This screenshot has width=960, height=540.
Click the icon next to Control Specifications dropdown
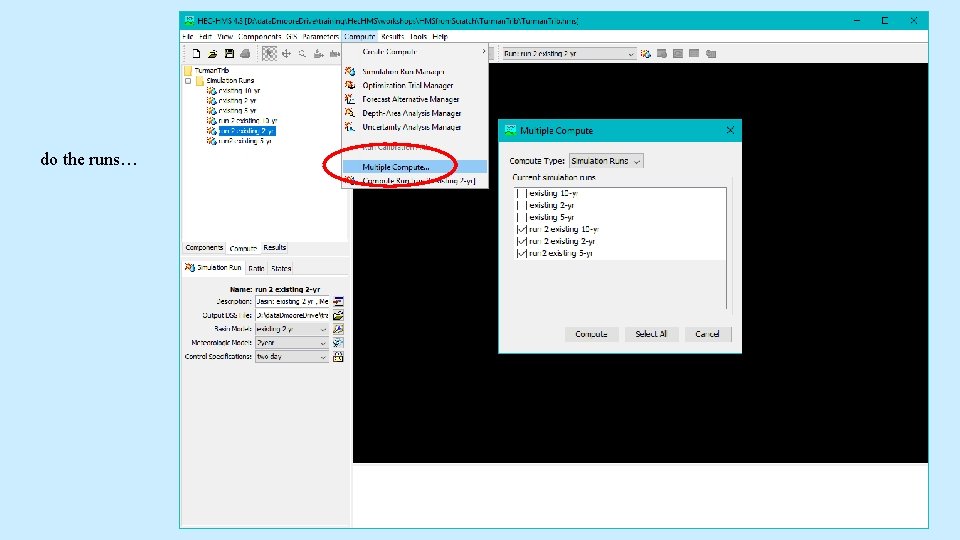[x=338, y=356]
